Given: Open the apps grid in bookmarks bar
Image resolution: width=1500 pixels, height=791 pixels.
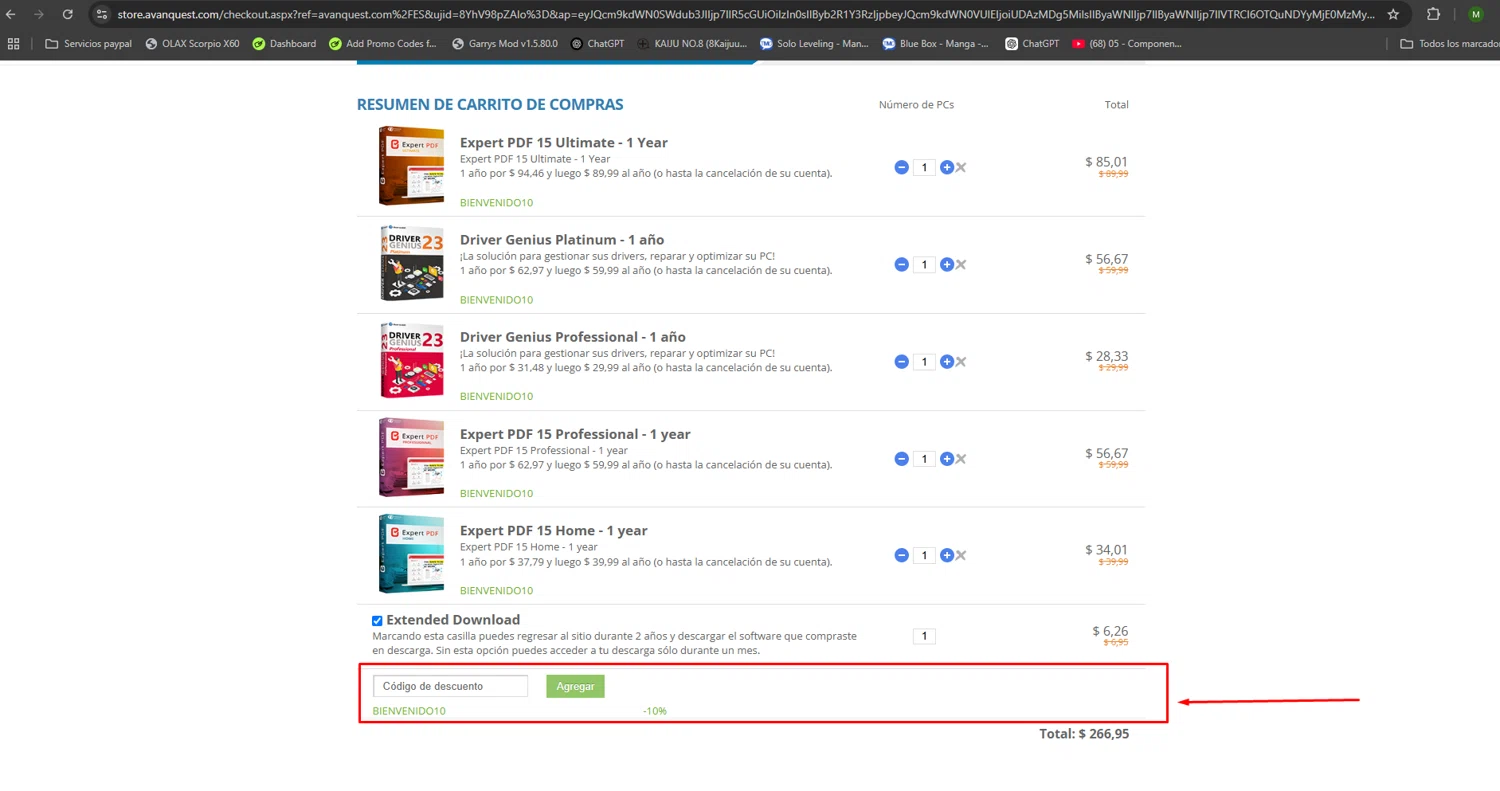Looking at the screenshot, I should [x=14, y=44].
